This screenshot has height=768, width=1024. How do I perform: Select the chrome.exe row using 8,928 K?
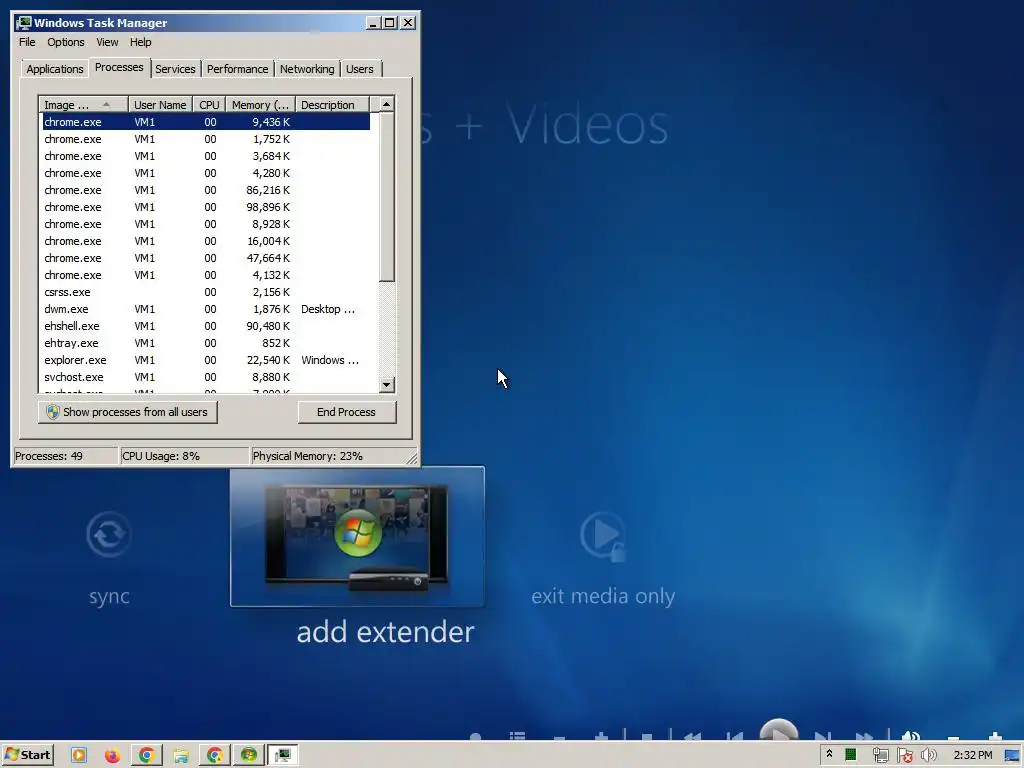[x=206, y=224]
